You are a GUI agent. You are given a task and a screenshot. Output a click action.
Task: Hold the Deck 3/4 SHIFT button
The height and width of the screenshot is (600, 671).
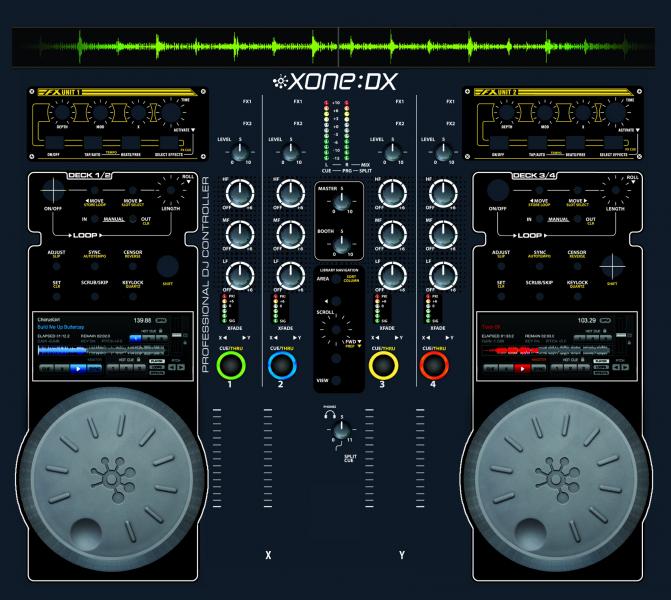coord(612,266)
